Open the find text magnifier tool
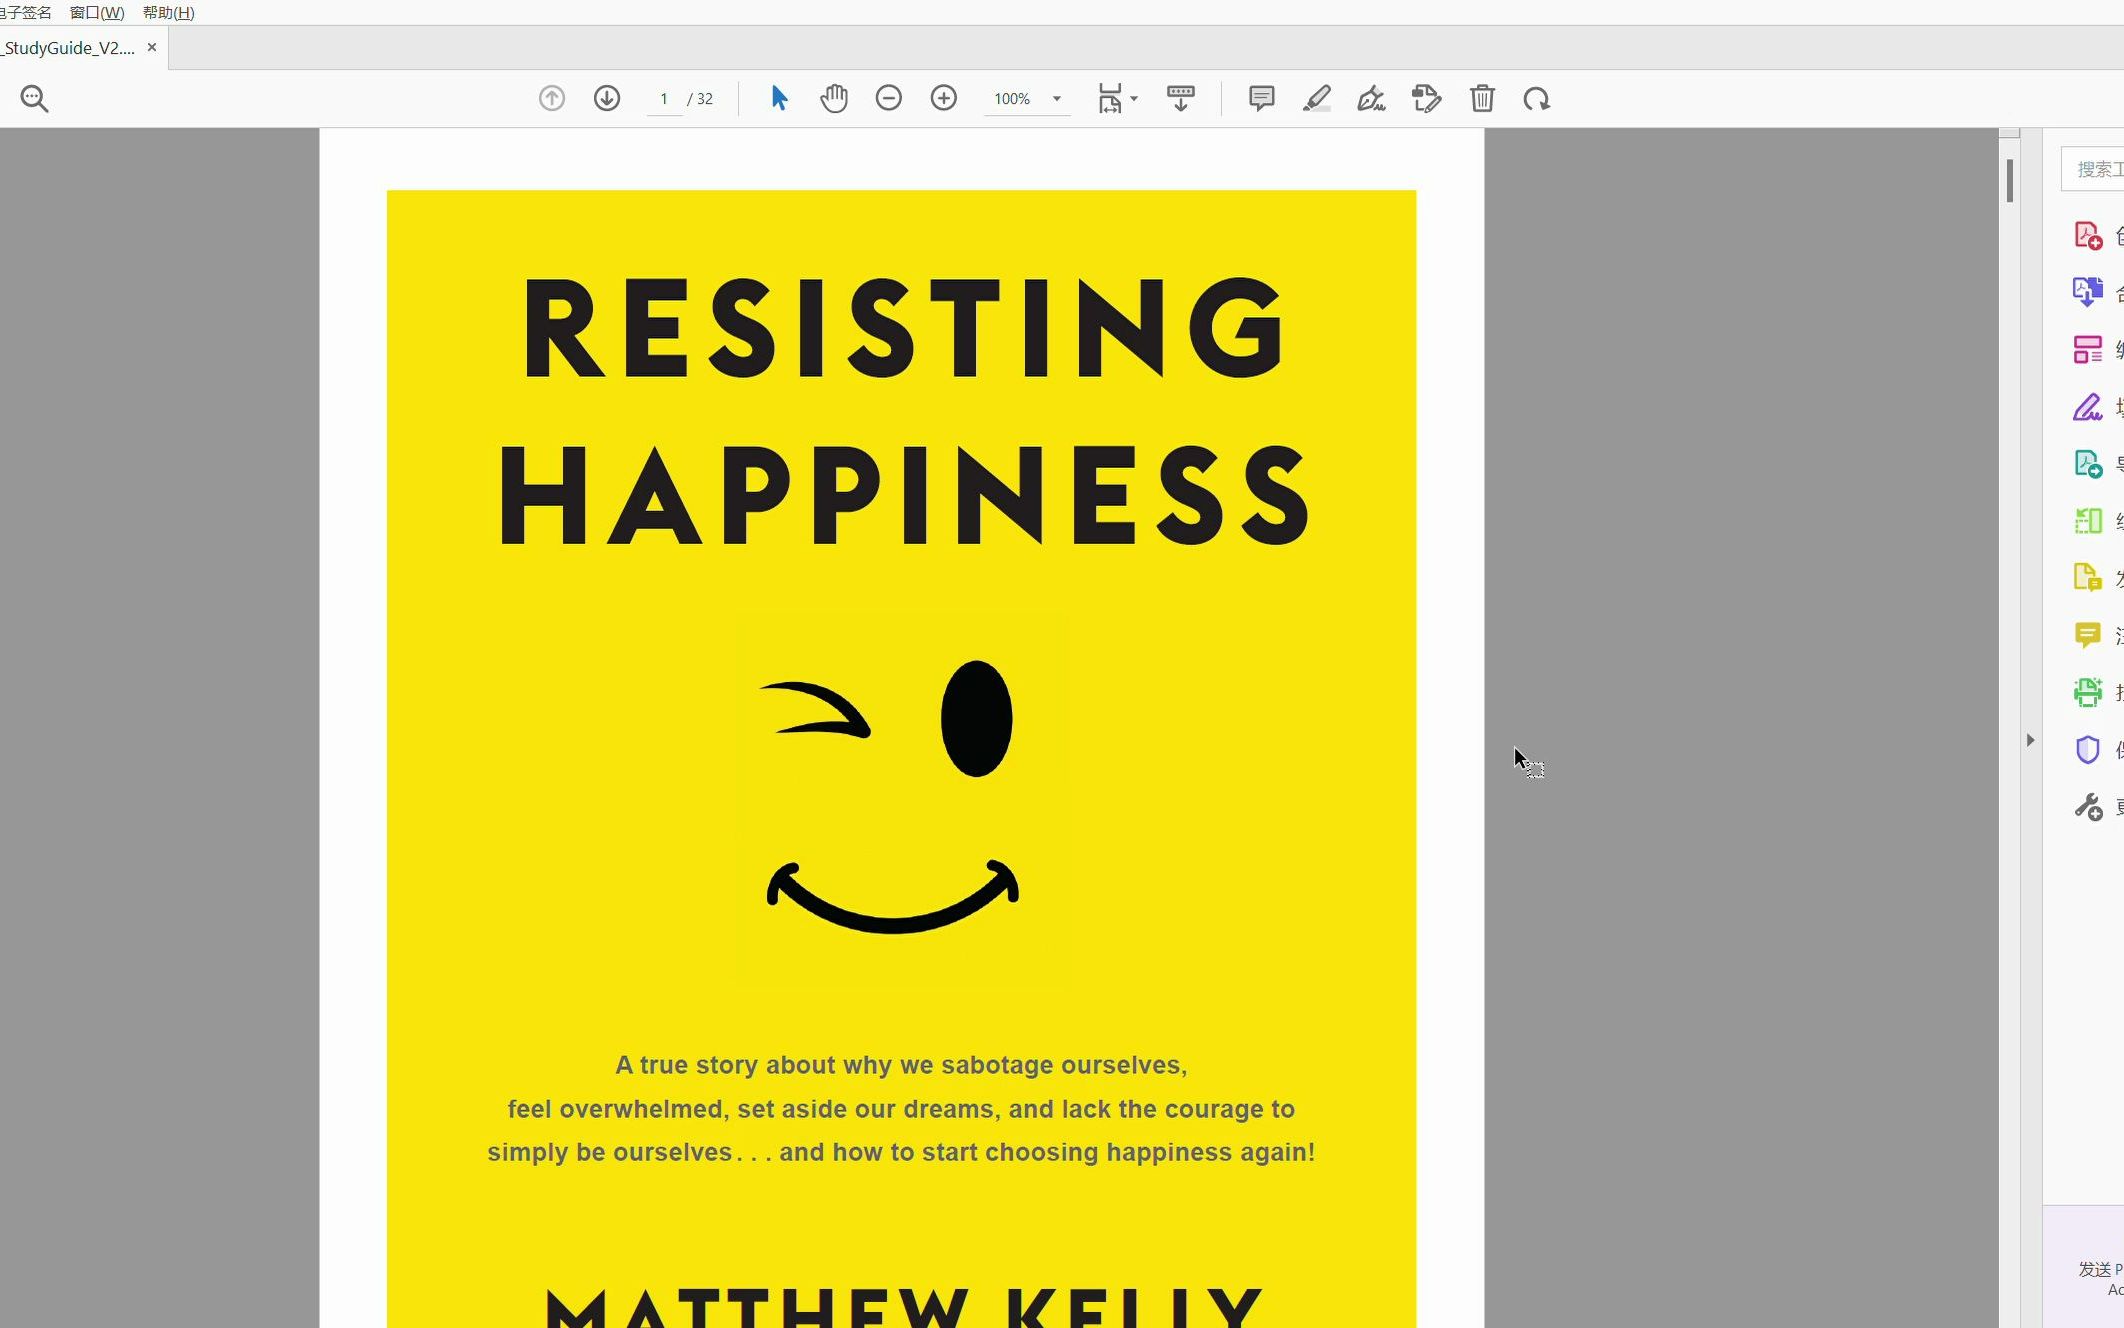 tap(35, 99)
